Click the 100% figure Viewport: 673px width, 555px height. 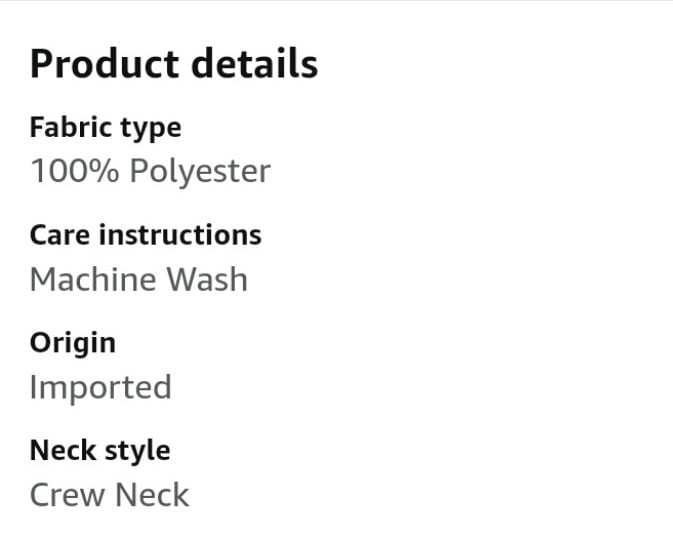75,171
